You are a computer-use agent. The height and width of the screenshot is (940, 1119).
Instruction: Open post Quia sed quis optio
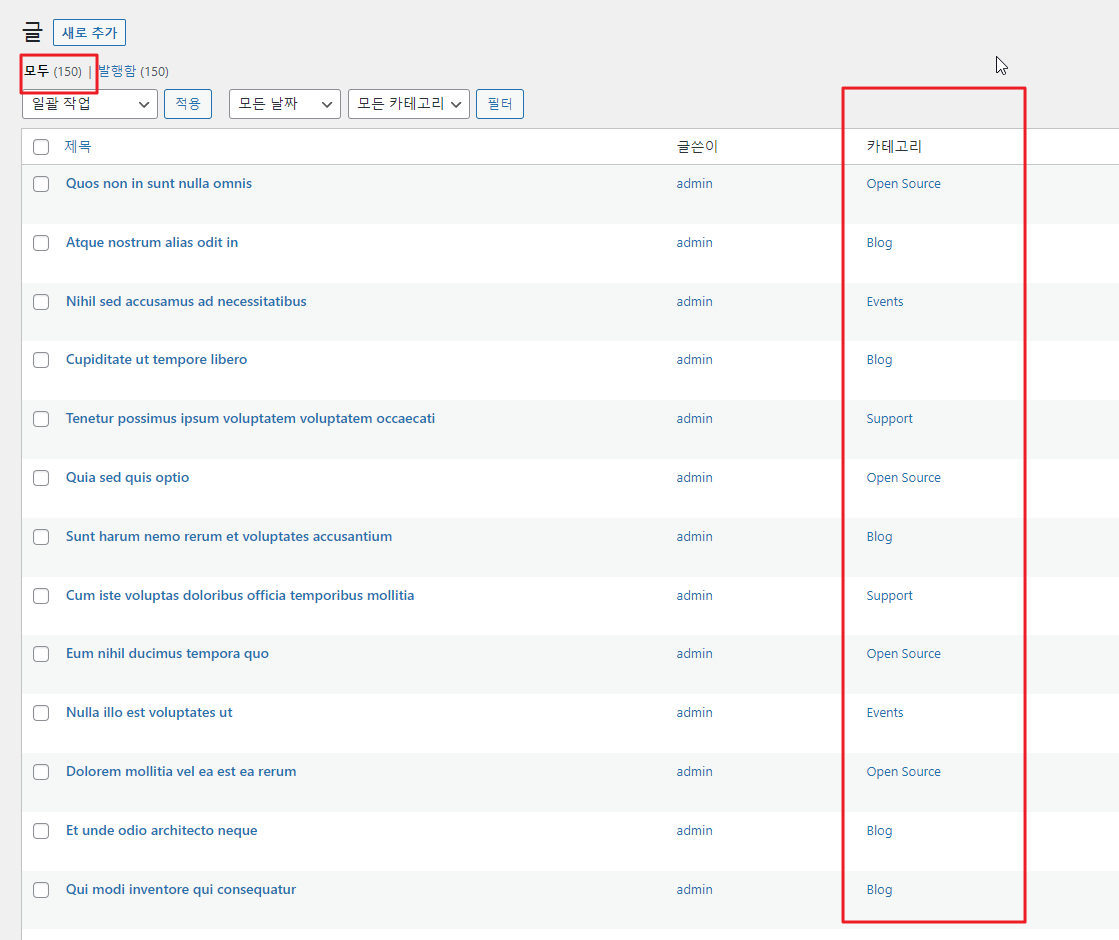coord(128,477)
